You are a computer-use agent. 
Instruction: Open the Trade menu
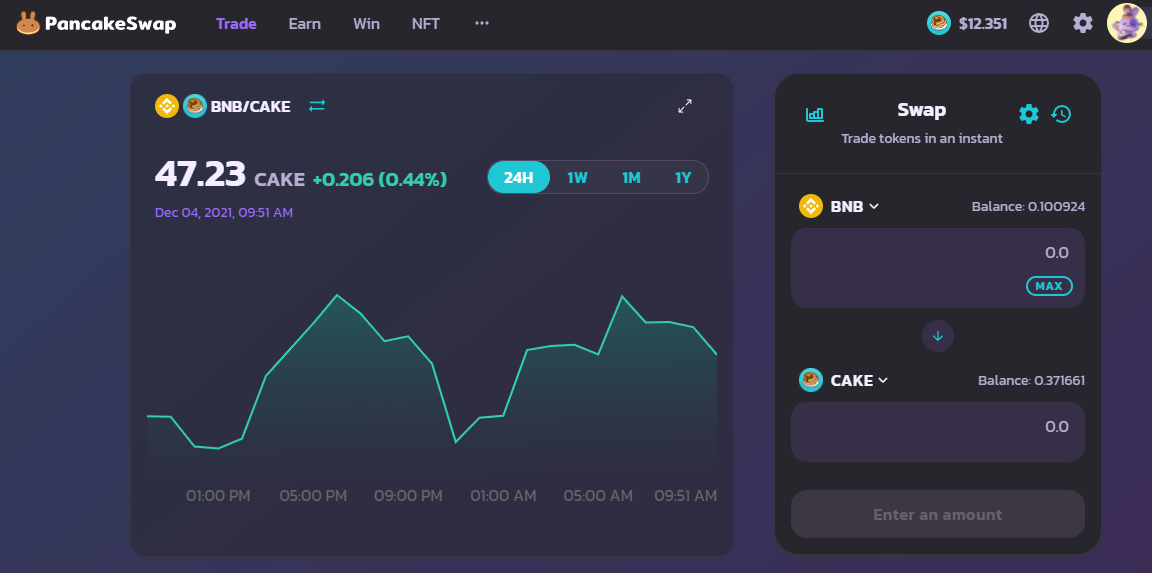pyautogui.click(x=236, y=24)
